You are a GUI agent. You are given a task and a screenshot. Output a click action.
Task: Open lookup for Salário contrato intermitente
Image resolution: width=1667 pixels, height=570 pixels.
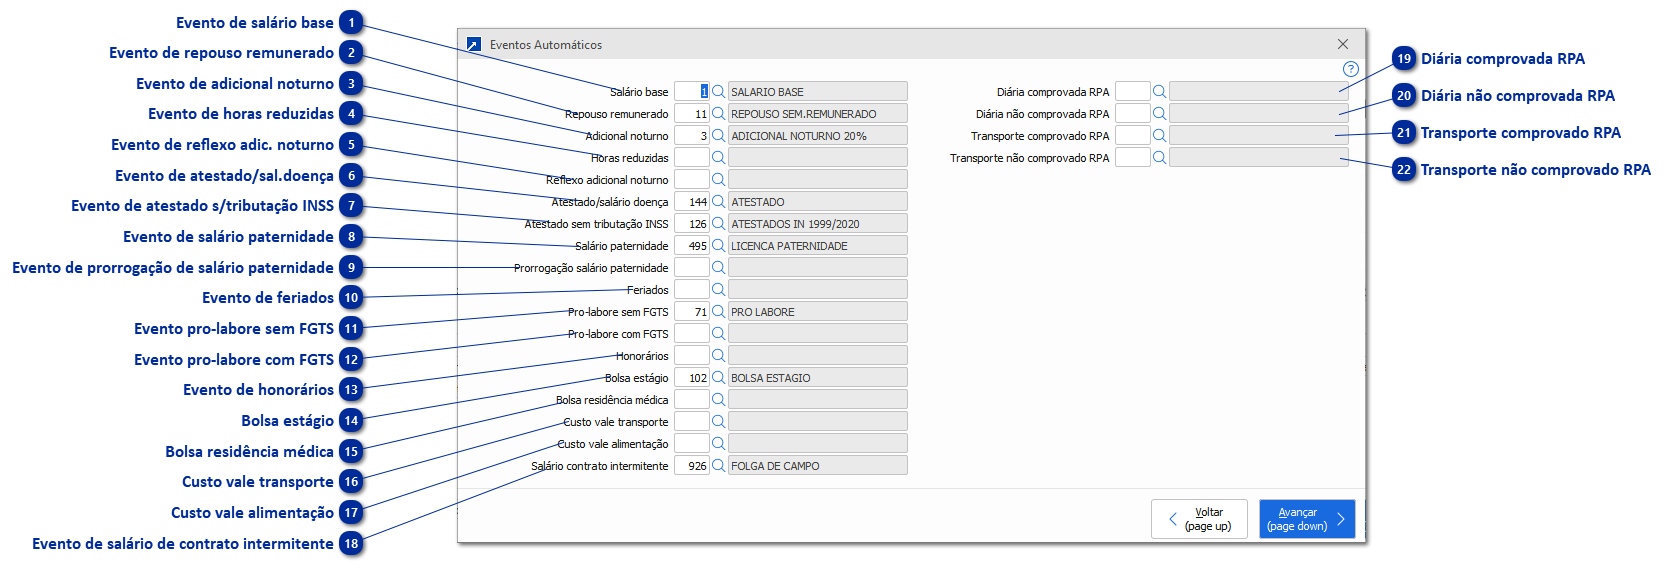pyautogui.click(x=718, y=465)
